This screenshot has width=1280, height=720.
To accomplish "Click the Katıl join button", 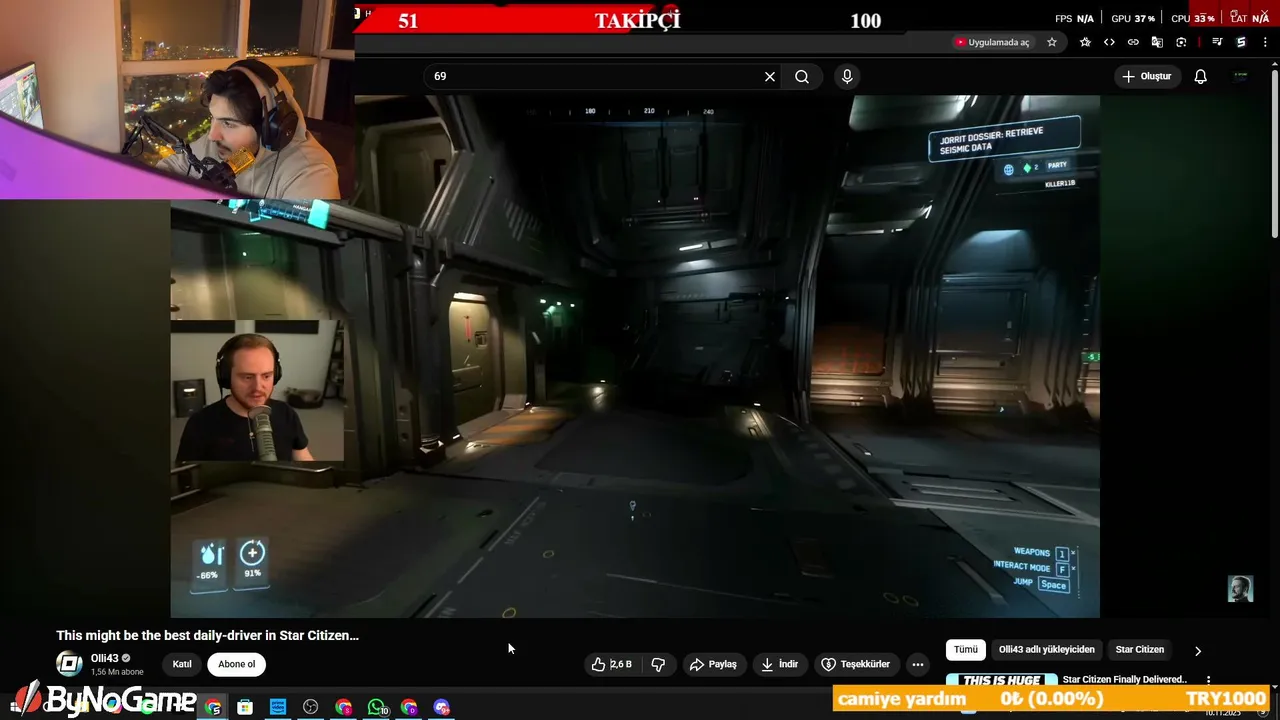I will (x=182, y=664).
